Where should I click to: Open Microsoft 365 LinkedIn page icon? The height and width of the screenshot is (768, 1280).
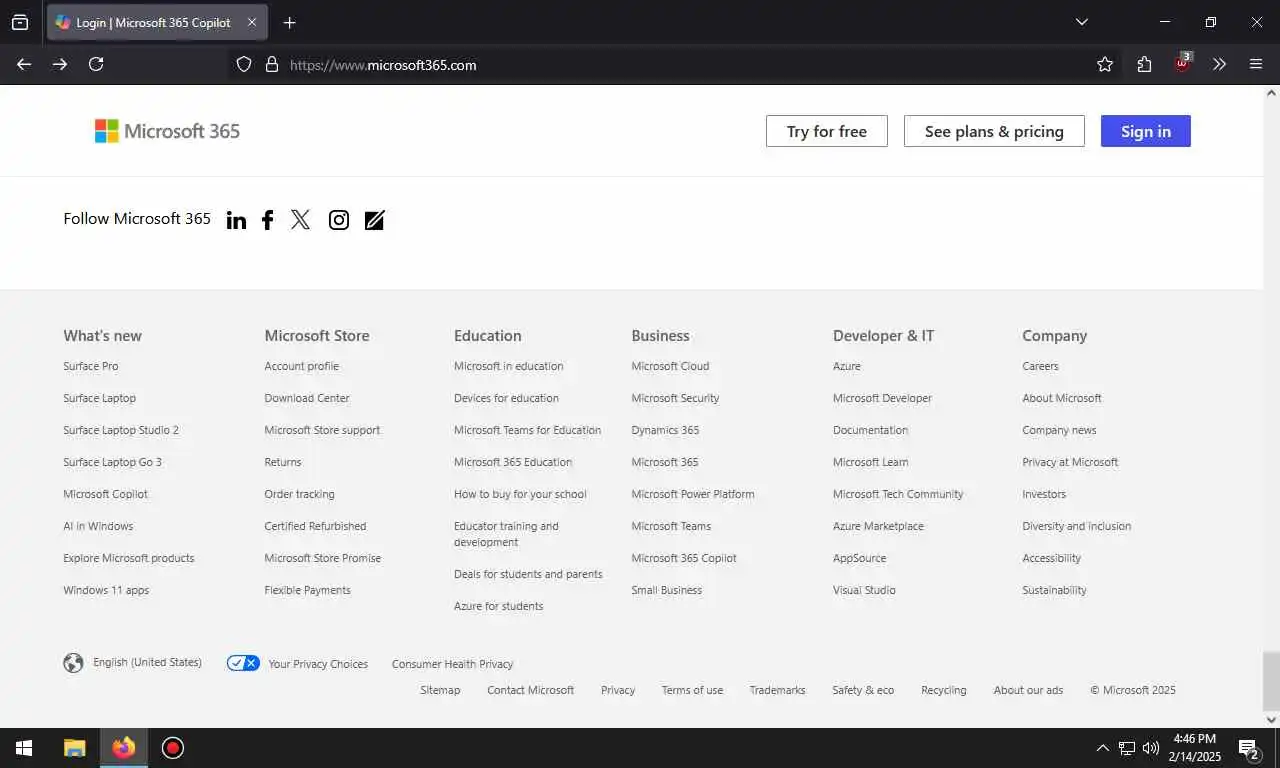pyautogui.click(x=236, y=220)
